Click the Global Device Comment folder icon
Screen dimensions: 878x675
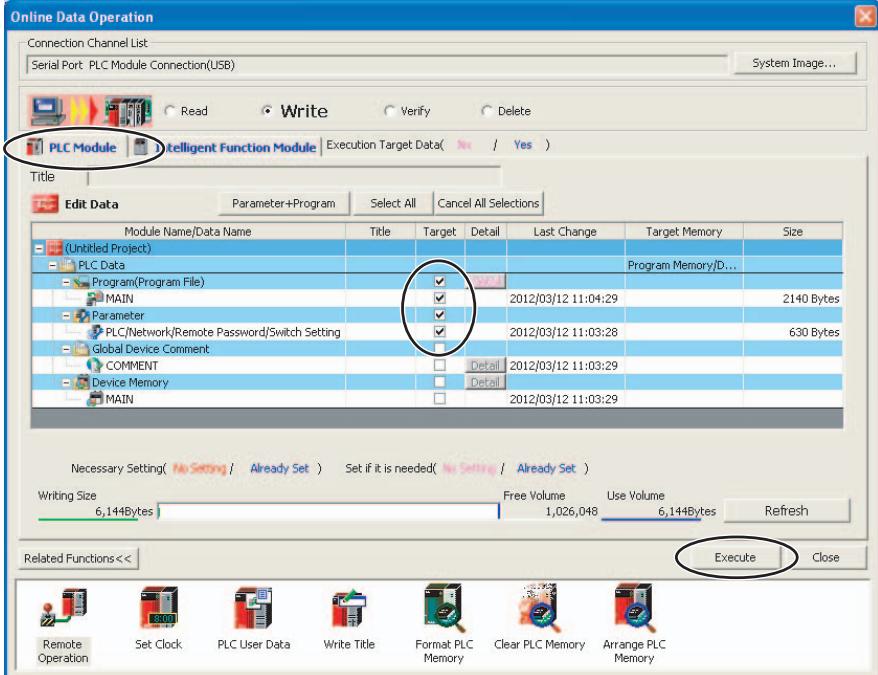(82, 349)
